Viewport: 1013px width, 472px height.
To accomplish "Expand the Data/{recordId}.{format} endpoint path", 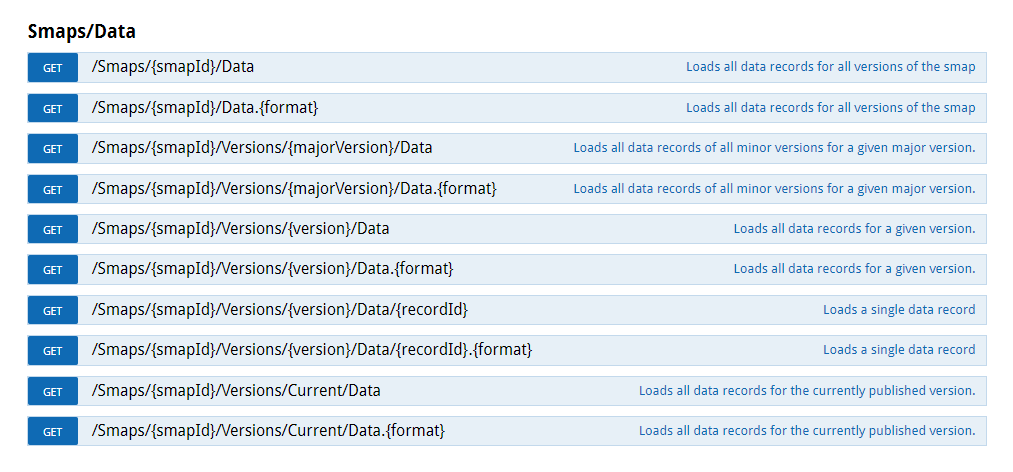I will tap(311, 350).
